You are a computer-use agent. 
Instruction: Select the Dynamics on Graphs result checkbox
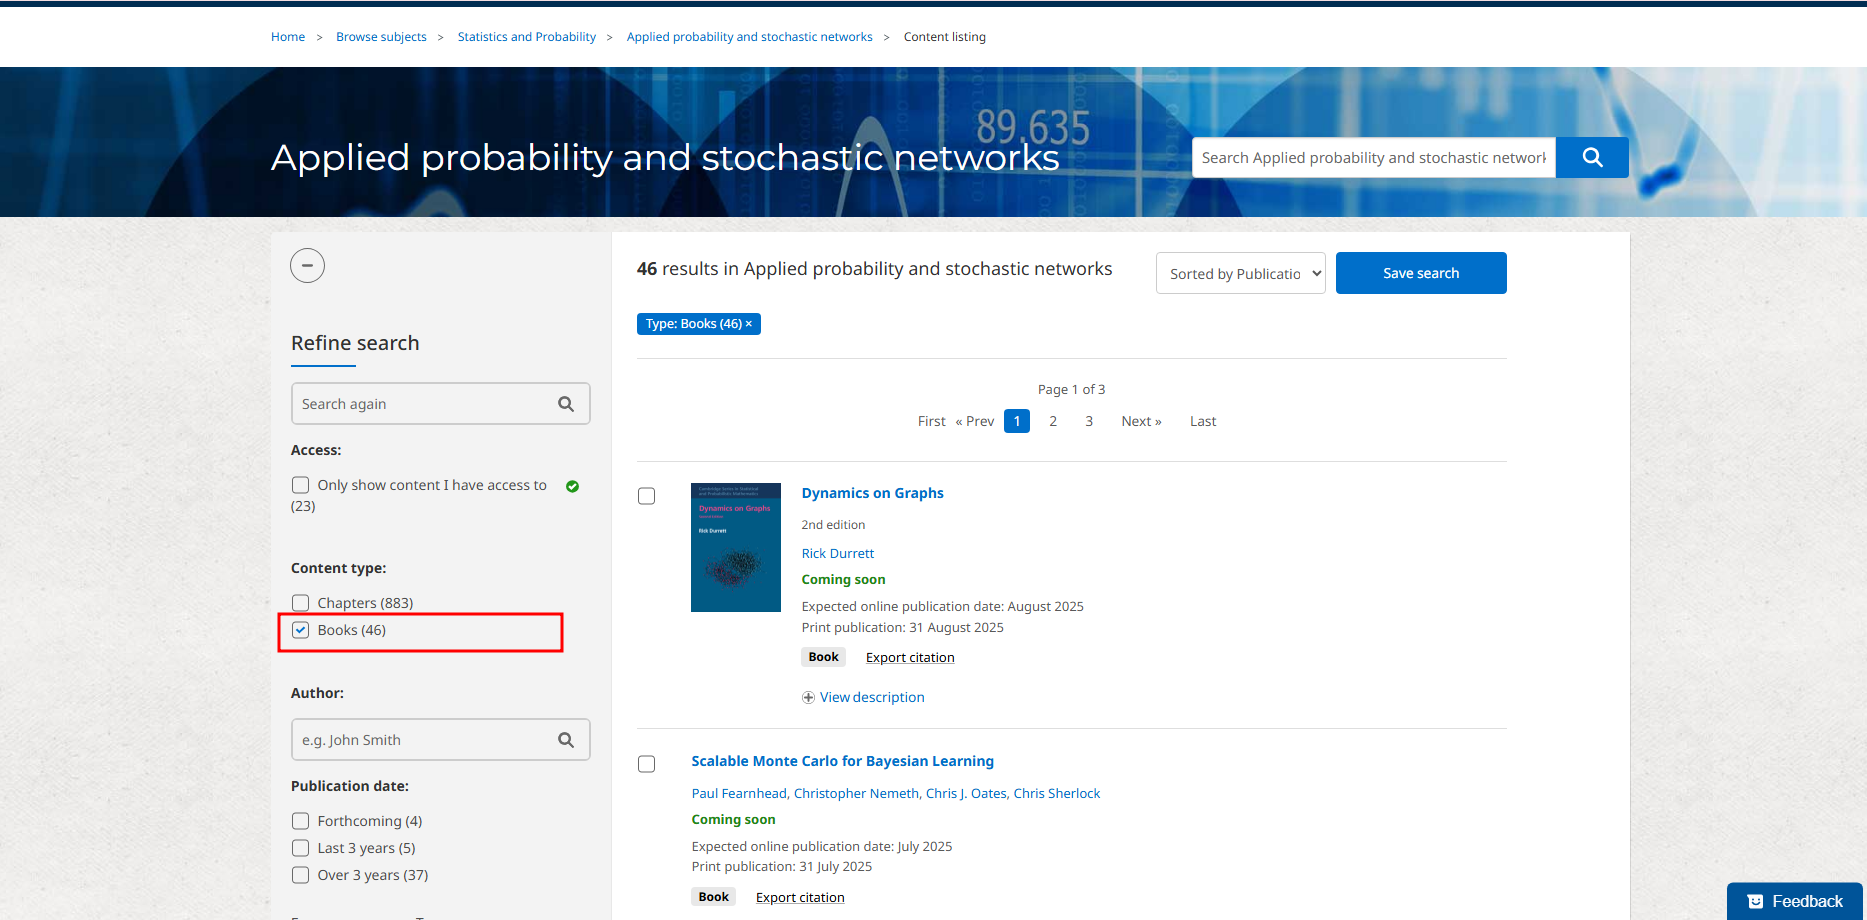tap(647, 496)
